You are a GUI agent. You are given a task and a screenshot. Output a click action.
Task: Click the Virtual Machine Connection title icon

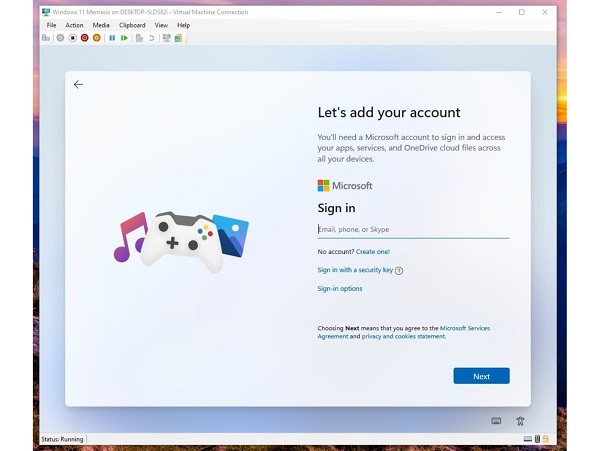pyautogui.click(x=46, y=12)
